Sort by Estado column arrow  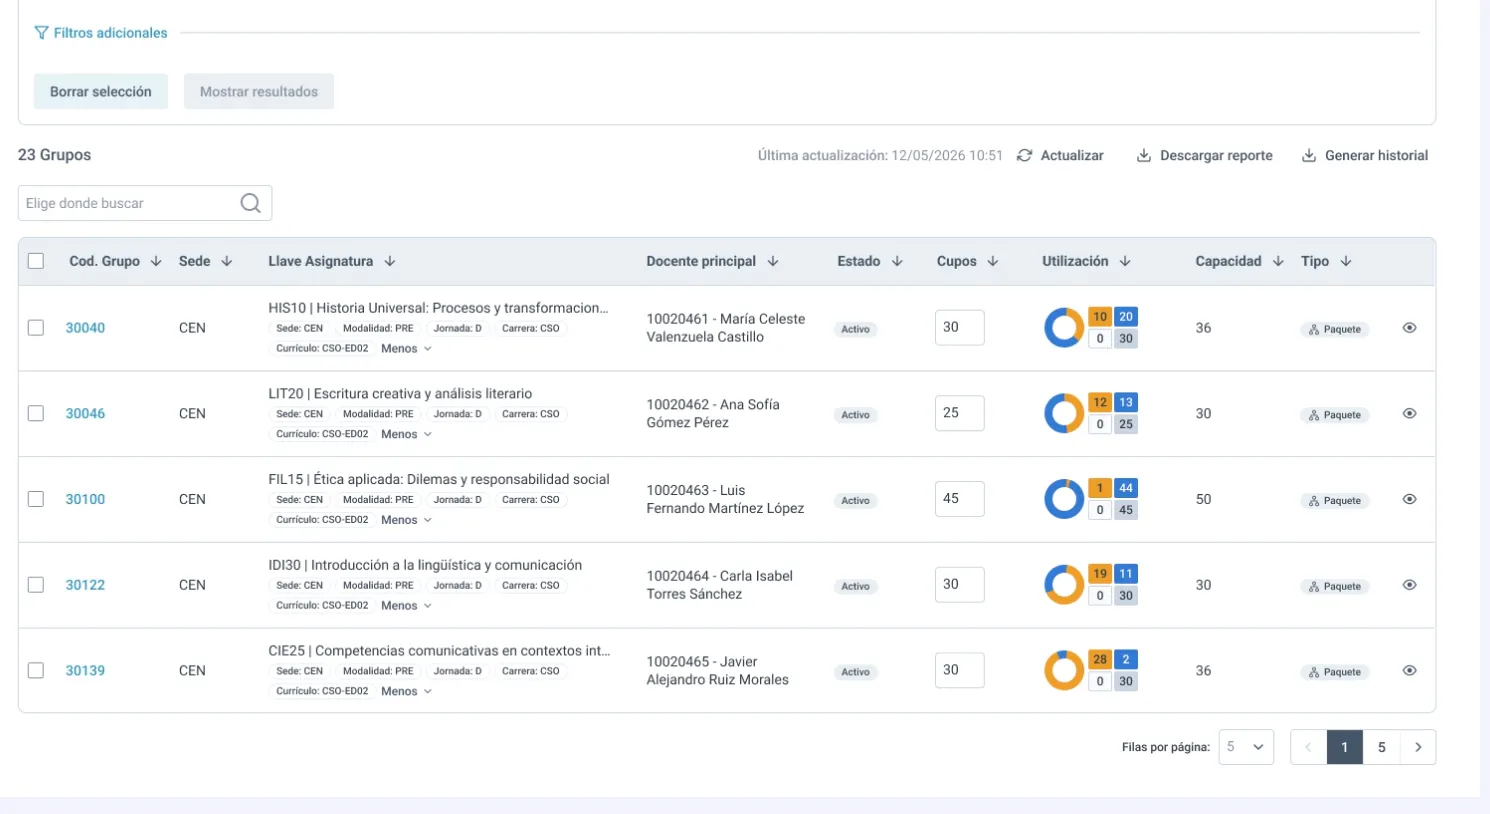click(897, 261)
